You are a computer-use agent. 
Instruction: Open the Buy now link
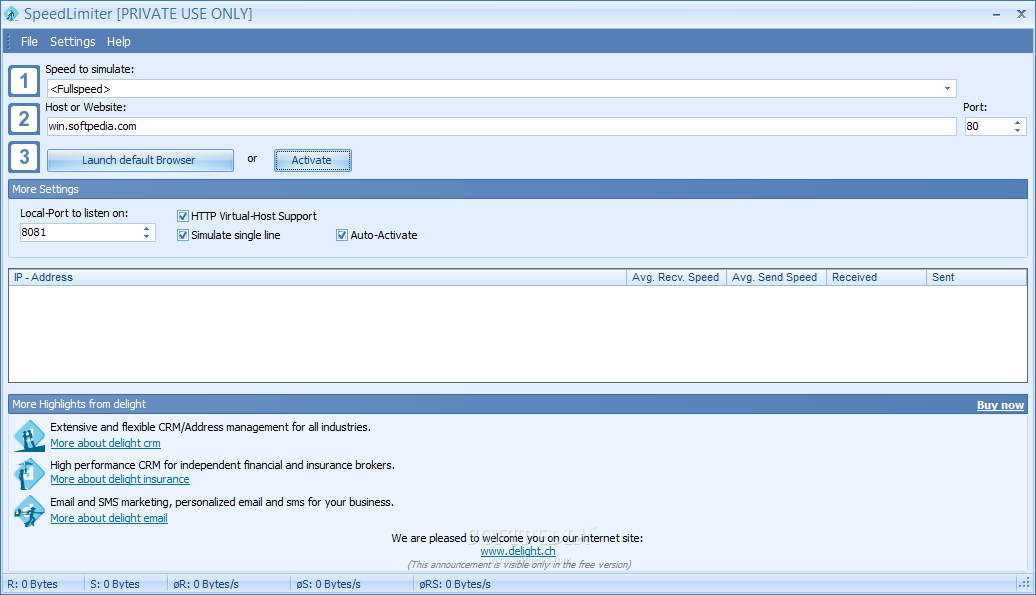pos(1000,405)
